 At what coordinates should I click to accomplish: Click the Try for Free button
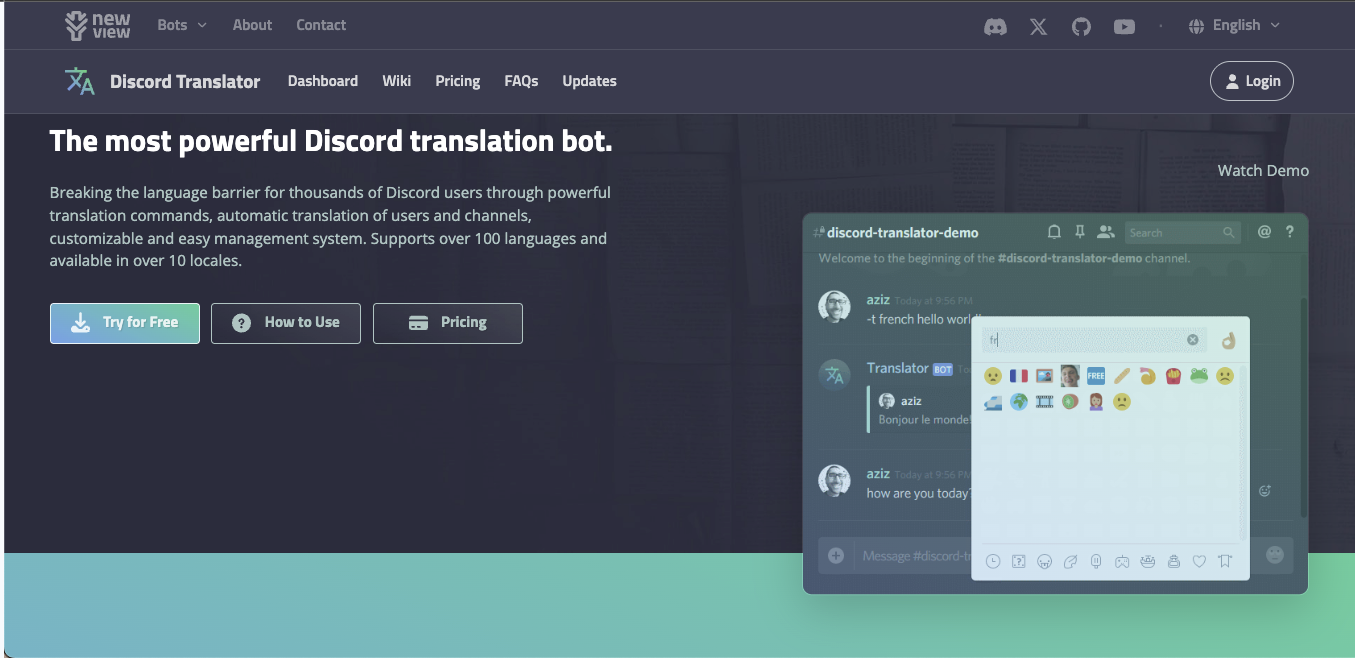[125, 323]
